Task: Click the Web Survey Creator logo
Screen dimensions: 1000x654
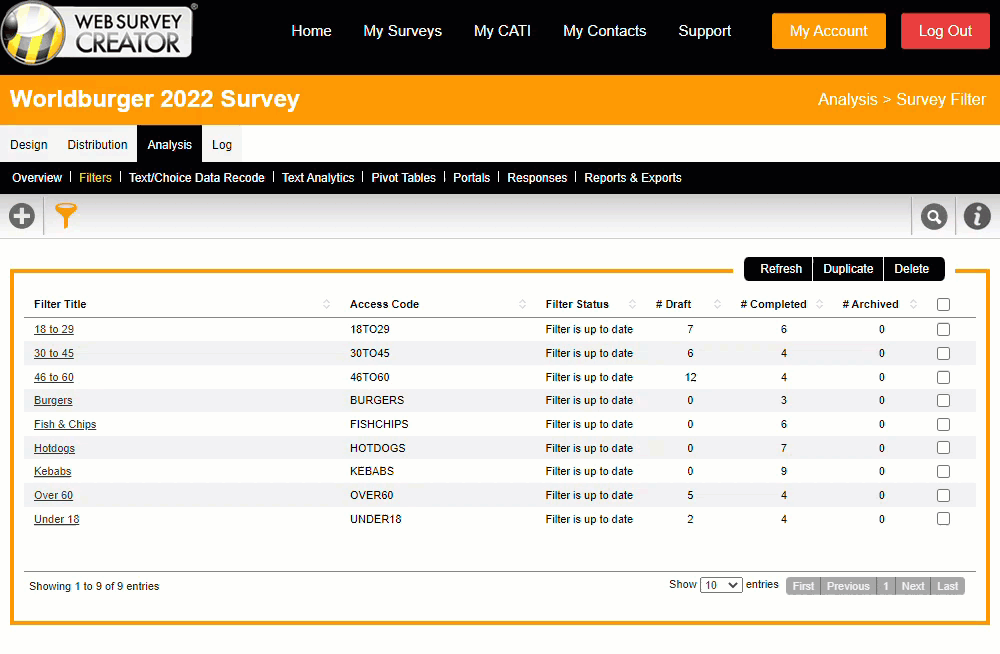Action: coord(98,30)
